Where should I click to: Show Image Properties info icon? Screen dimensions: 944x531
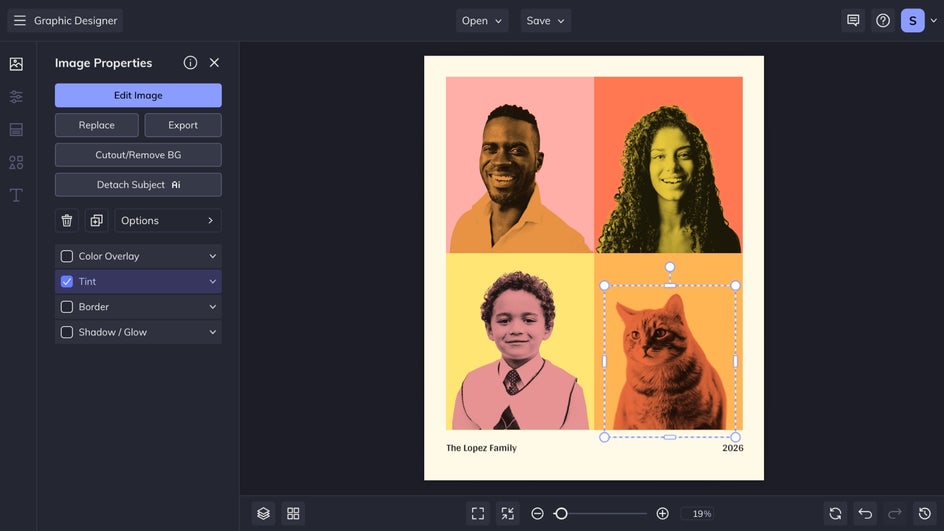tap(190, 63)
